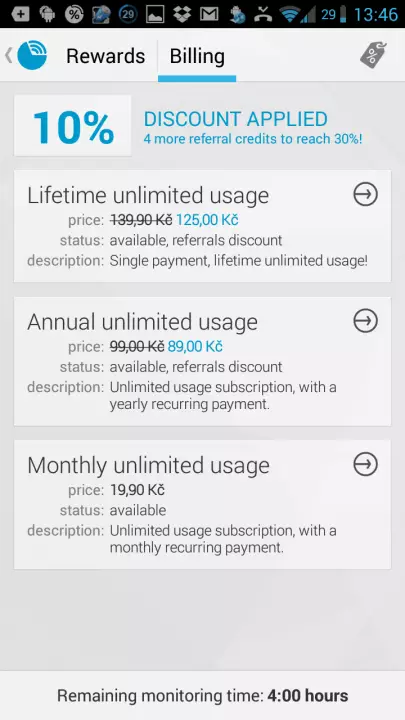The image size is (405, 720).
Task: Switch to the Rewards tab
Action: tap(106, 56)
